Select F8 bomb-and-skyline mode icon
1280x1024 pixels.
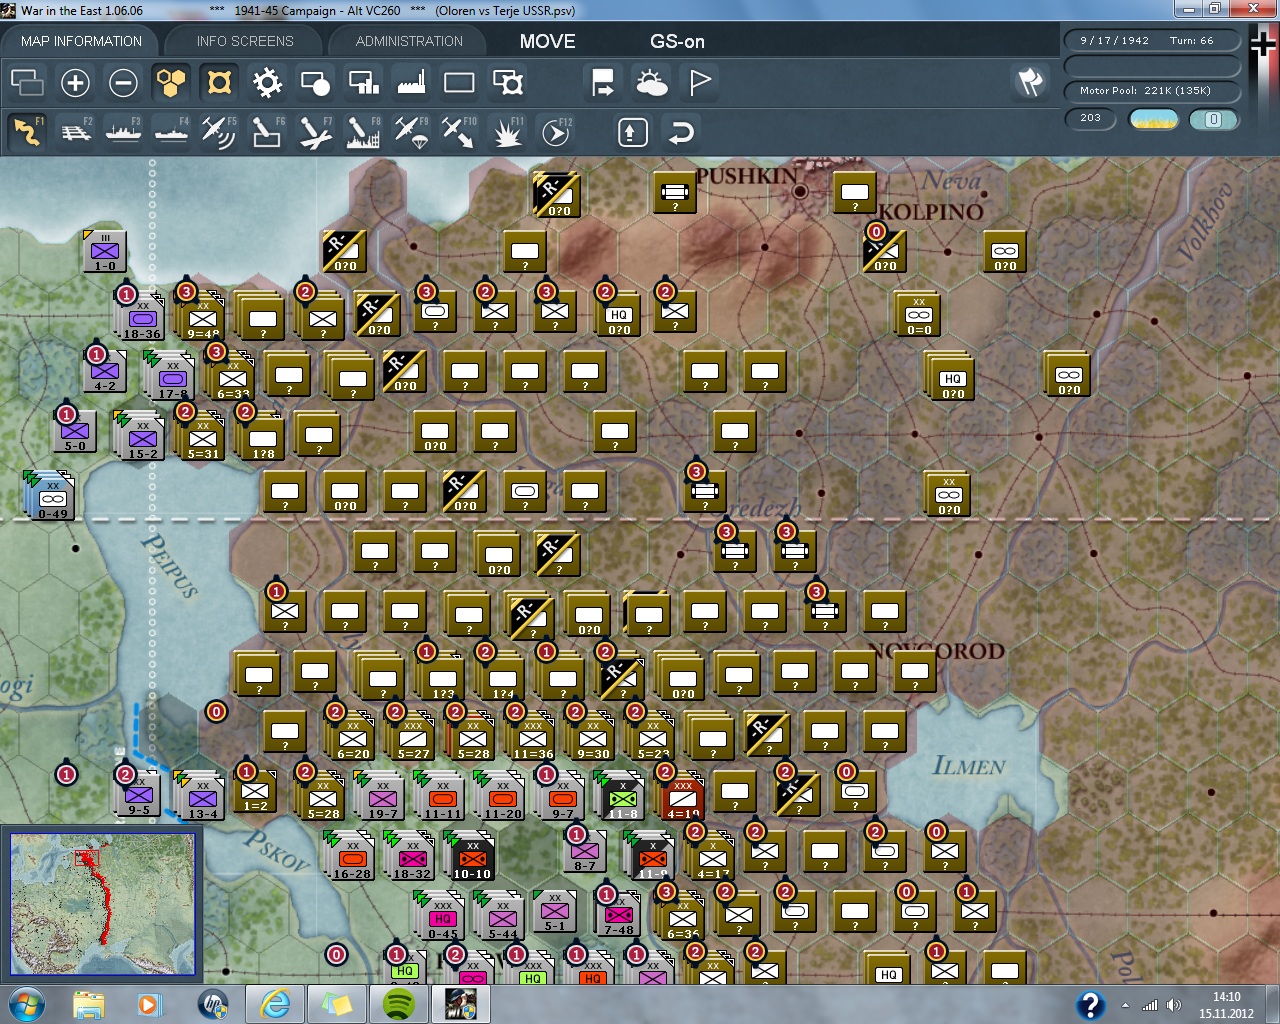click(363, 132)
